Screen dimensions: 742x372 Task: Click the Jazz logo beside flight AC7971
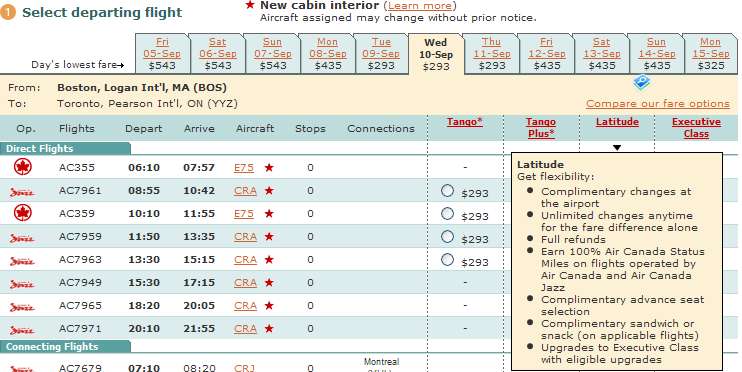coord(22,330)
